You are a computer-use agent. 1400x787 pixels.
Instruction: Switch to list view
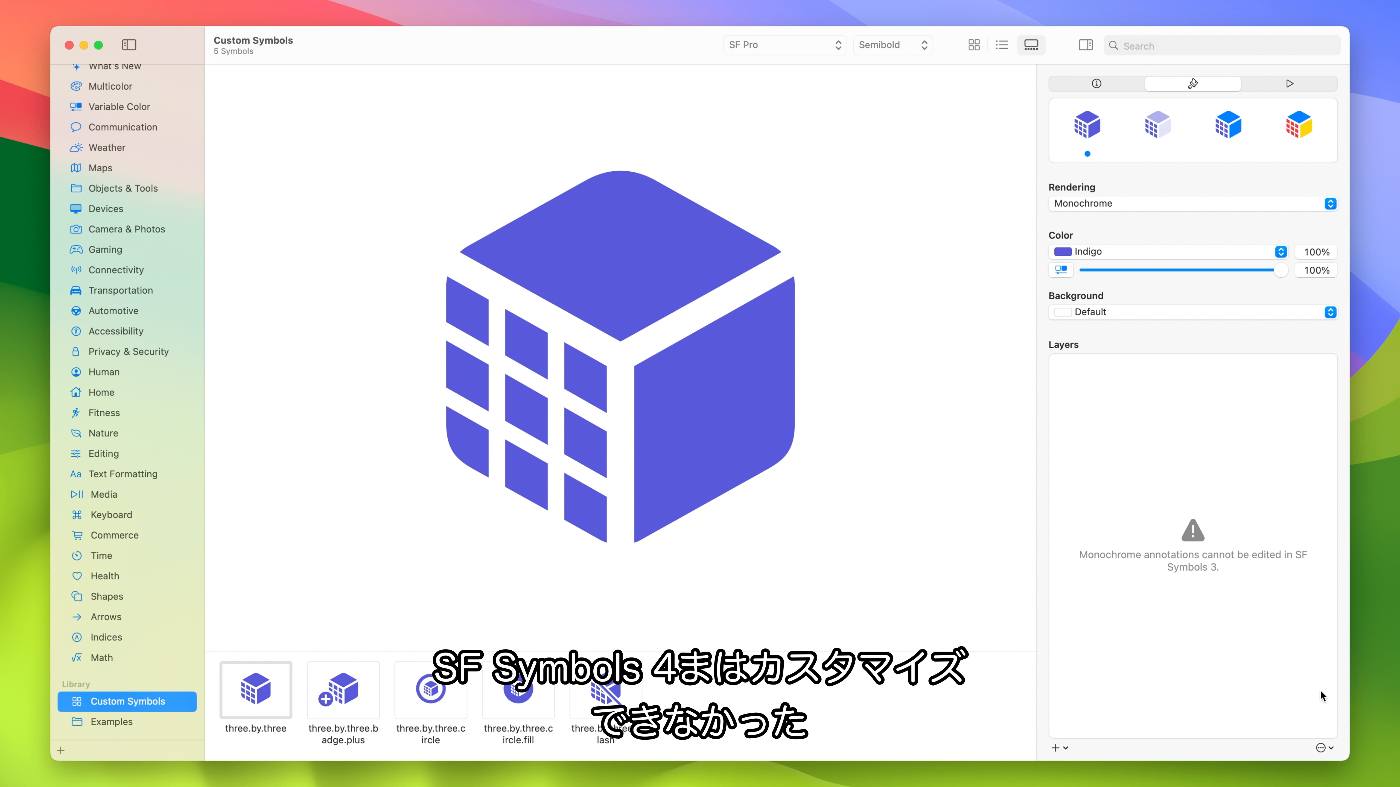[1002, 45]
